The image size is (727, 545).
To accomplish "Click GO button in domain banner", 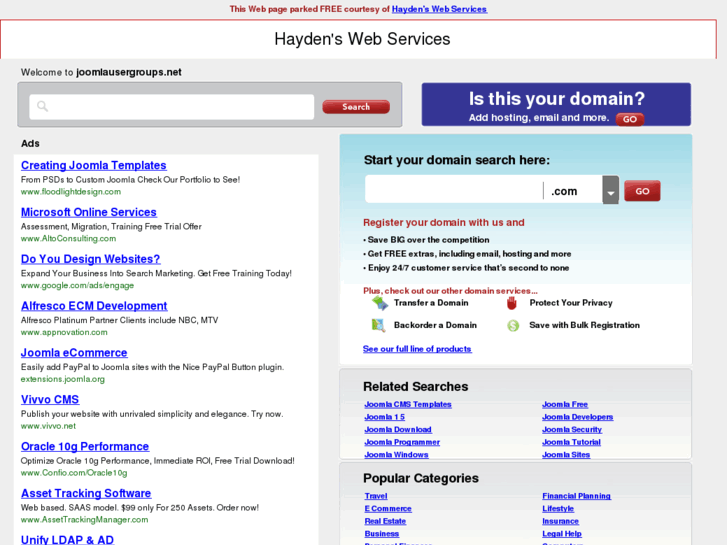I will [630, 119].
